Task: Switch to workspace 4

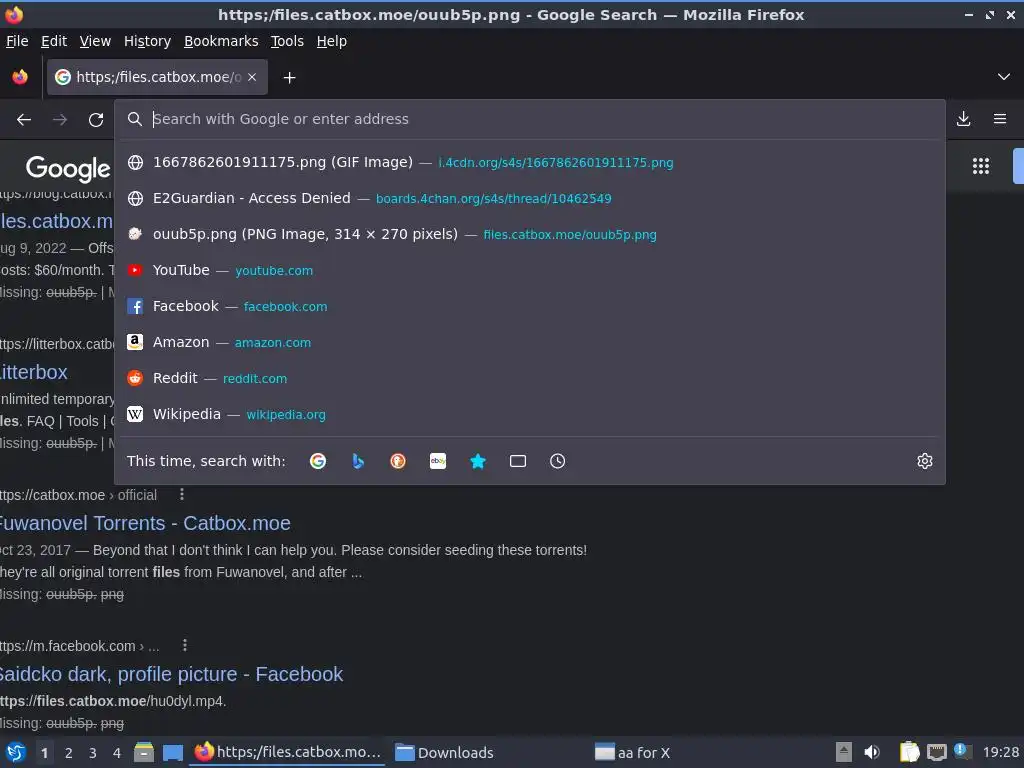Action: tap(117, 753)
